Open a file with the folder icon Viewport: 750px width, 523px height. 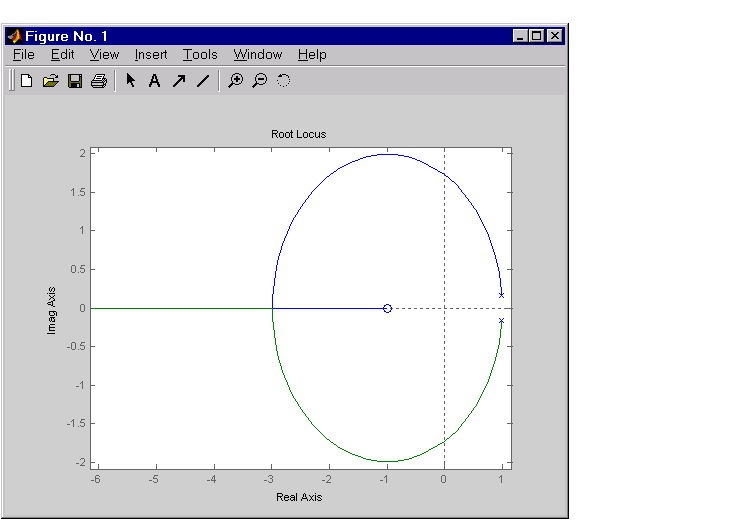(x=50, y=81)
